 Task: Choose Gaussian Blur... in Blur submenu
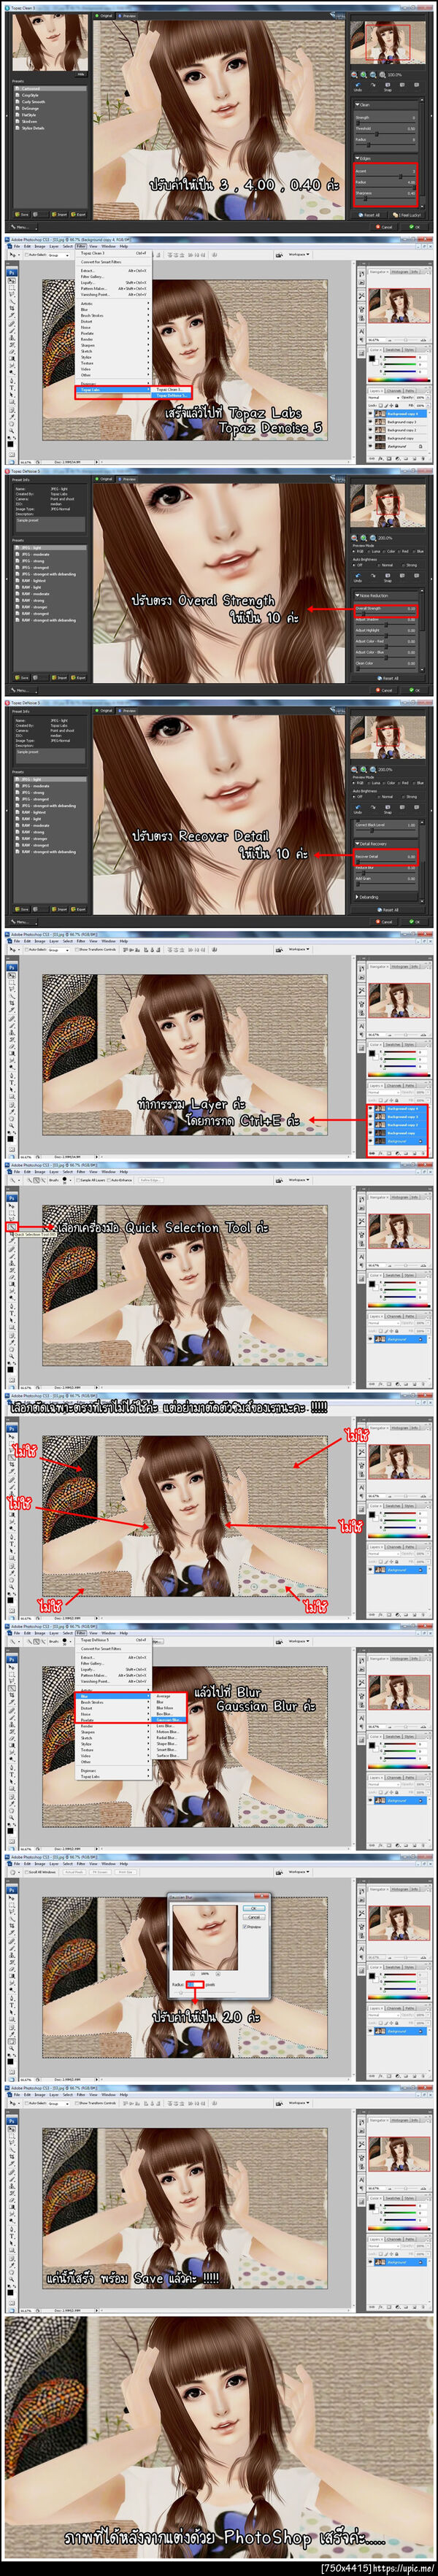click(170, 1720)
